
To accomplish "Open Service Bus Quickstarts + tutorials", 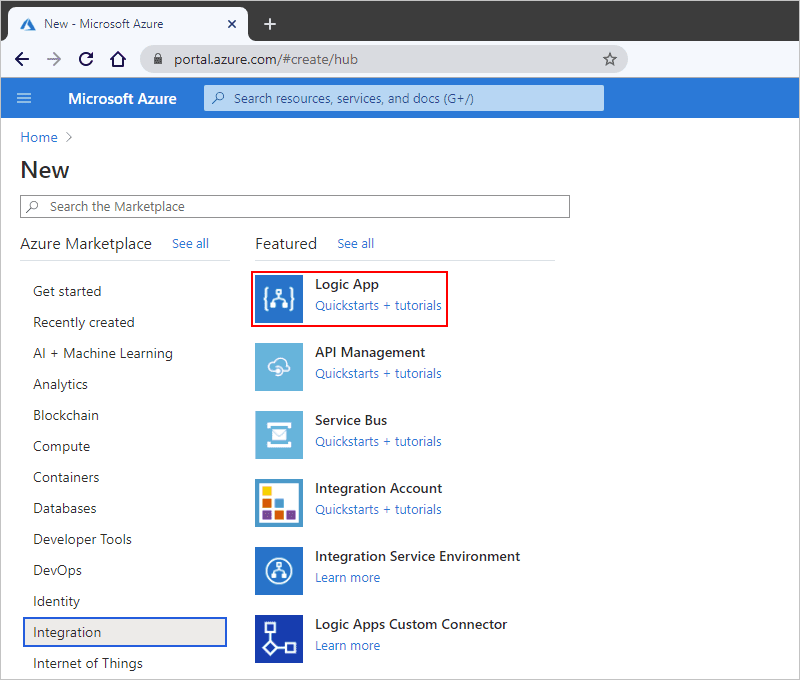I will click(378, 441).
